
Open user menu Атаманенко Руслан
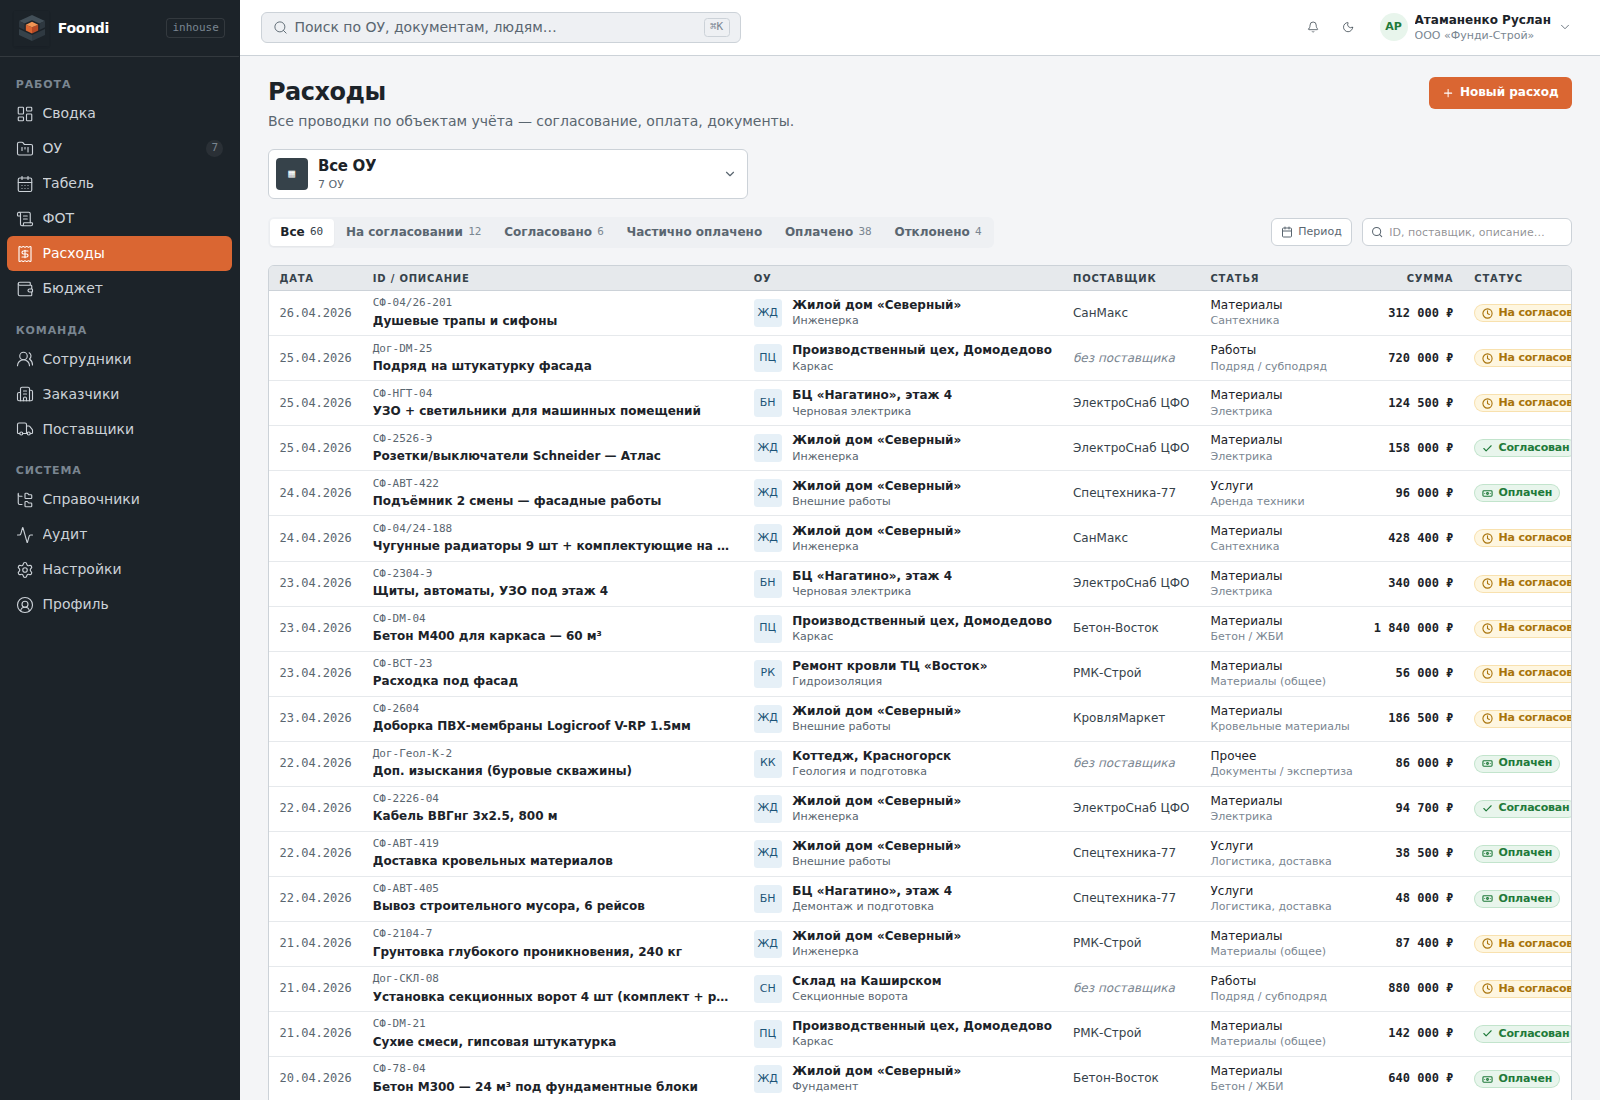coord(1475,27)
